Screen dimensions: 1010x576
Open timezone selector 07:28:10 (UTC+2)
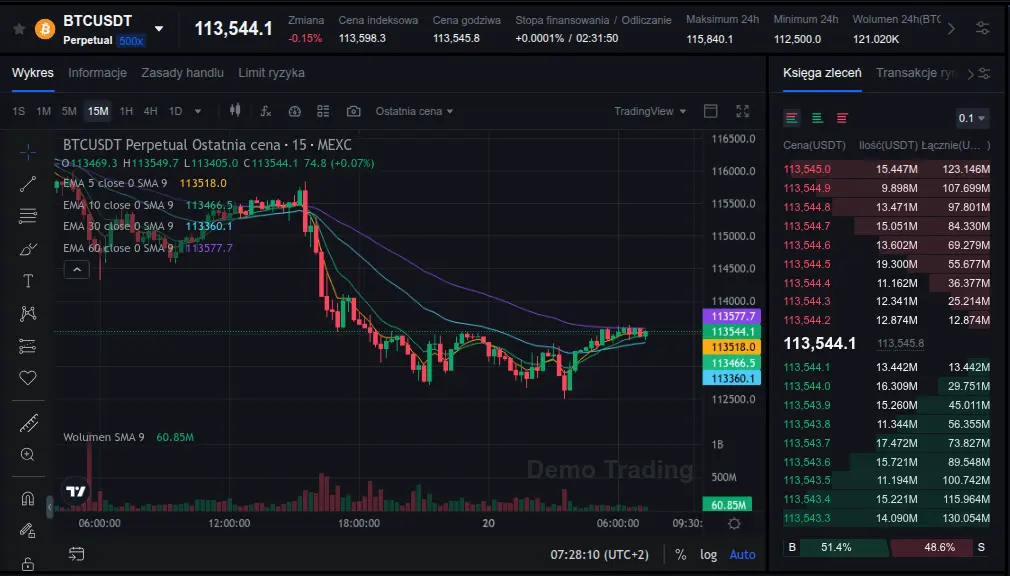[x=599, y=555]
